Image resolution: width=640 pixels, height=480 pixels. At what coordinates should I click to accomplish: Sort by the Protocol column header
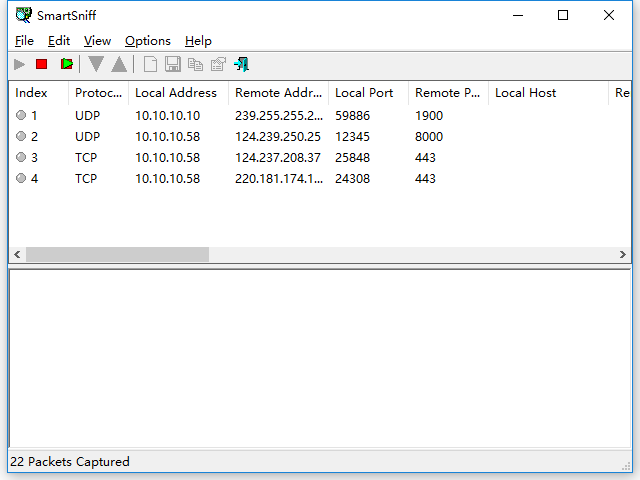coord(98,93)
